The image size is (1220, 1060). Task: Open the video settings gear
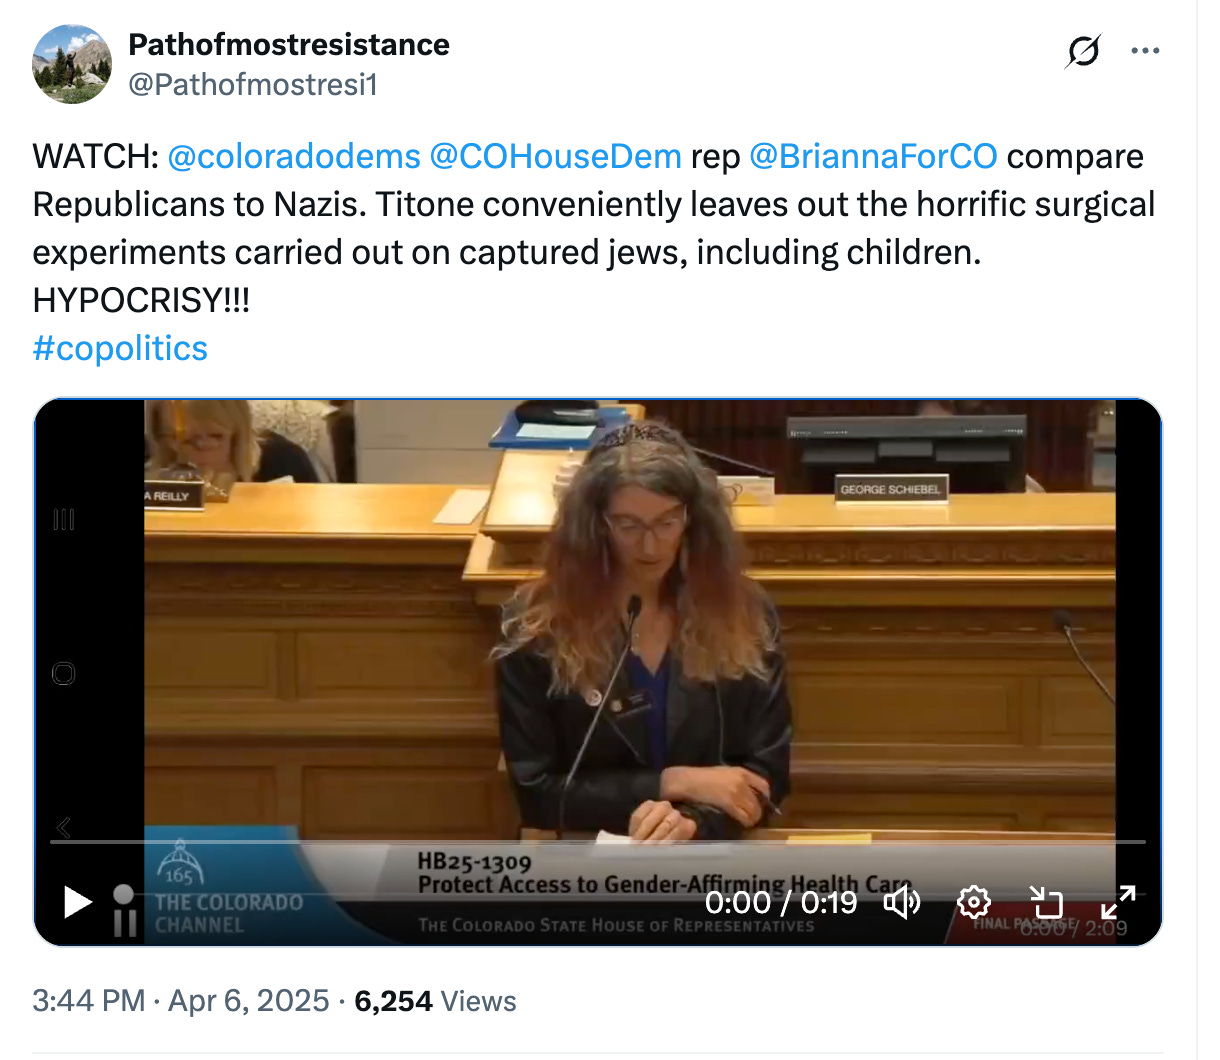[973, 903]
